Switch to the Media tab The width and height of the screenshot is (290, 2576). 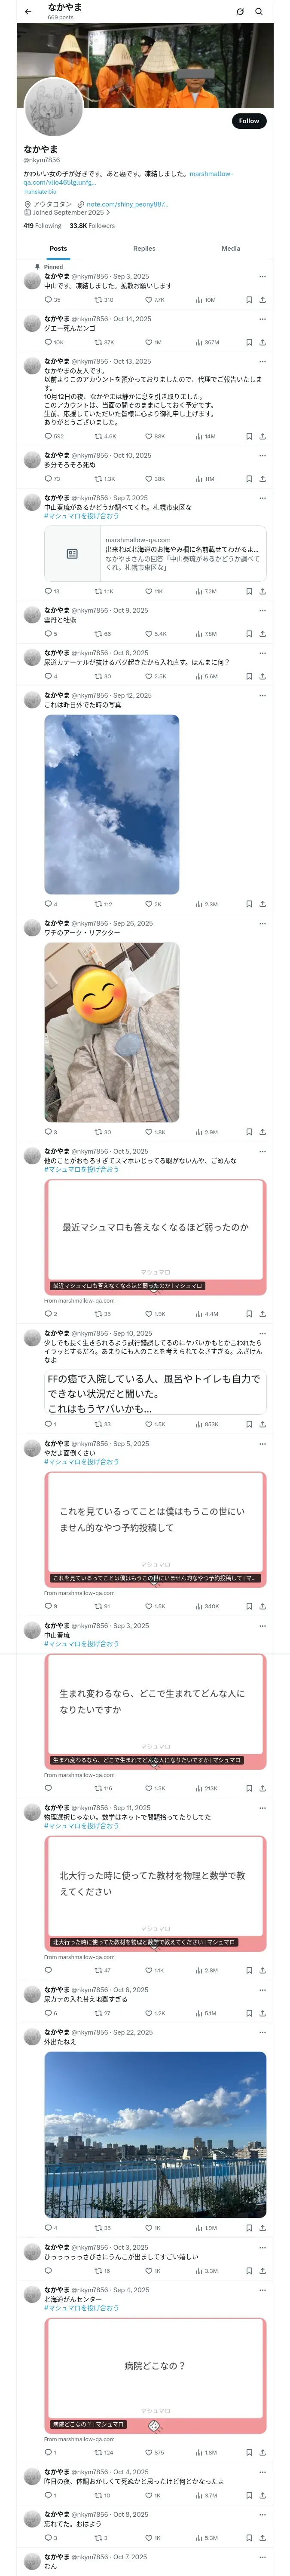click(x=231, y=248)
